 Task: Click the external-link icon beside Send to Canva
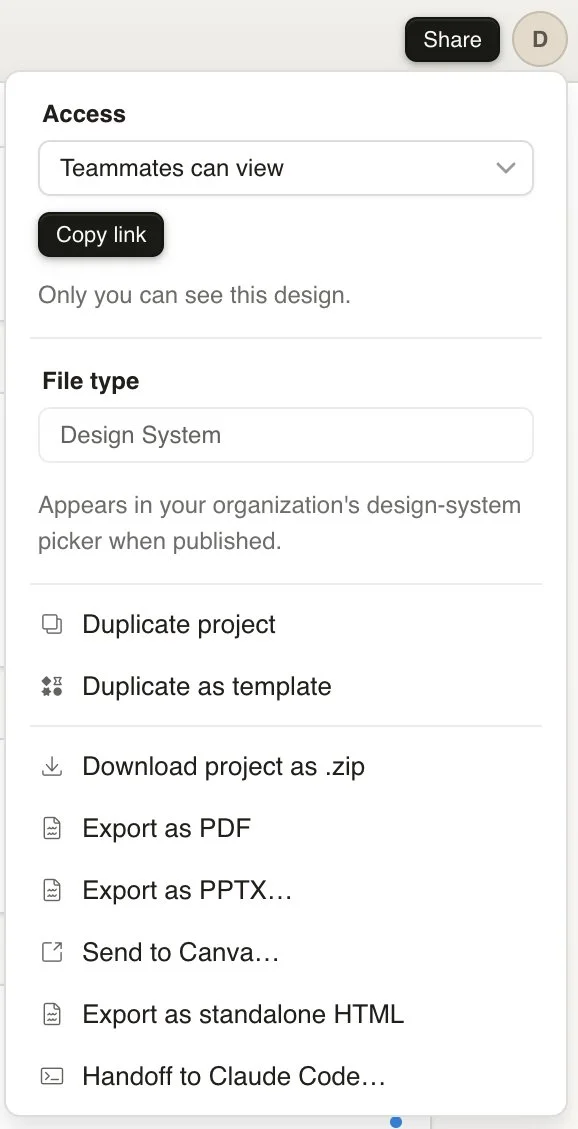pyautogui.click(x=52, y=952)
